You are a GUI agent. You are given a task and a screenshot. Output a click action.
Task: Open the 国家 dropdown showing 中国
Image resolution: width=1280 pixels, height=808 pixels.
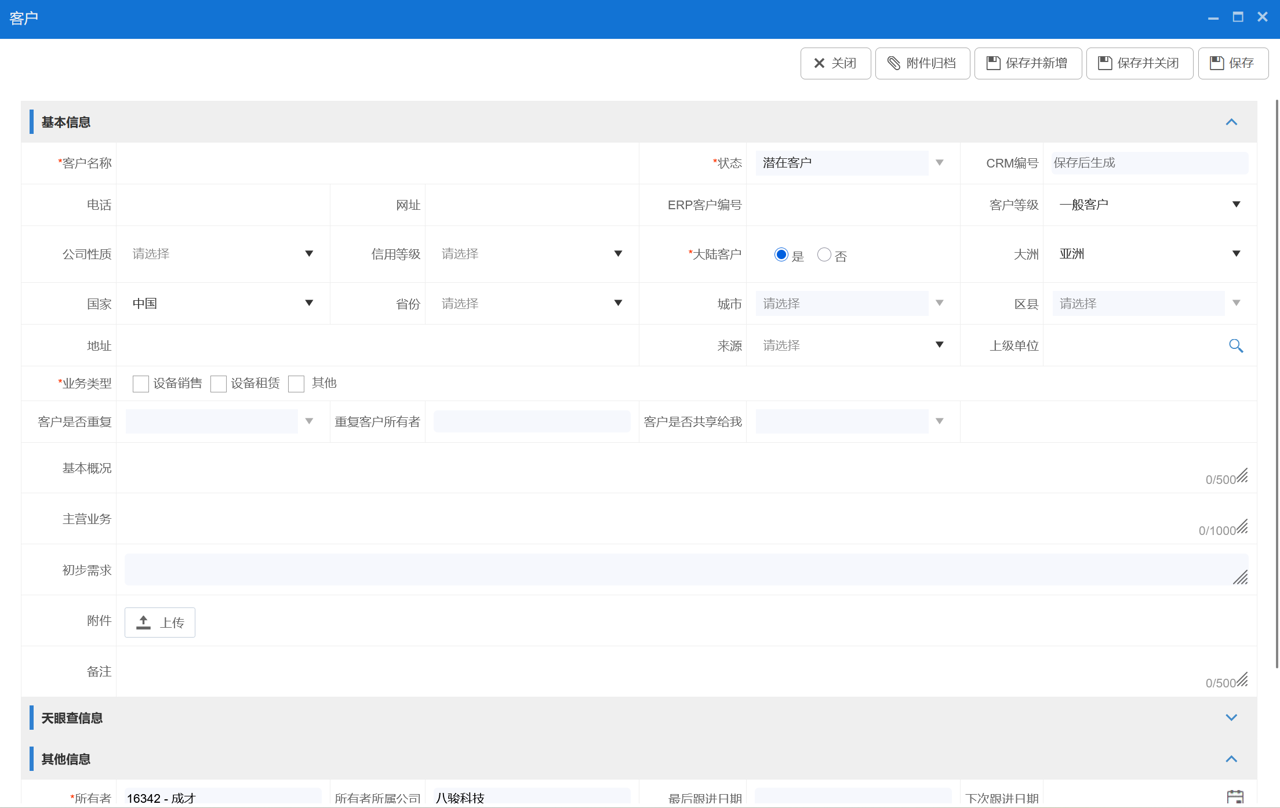222,303
